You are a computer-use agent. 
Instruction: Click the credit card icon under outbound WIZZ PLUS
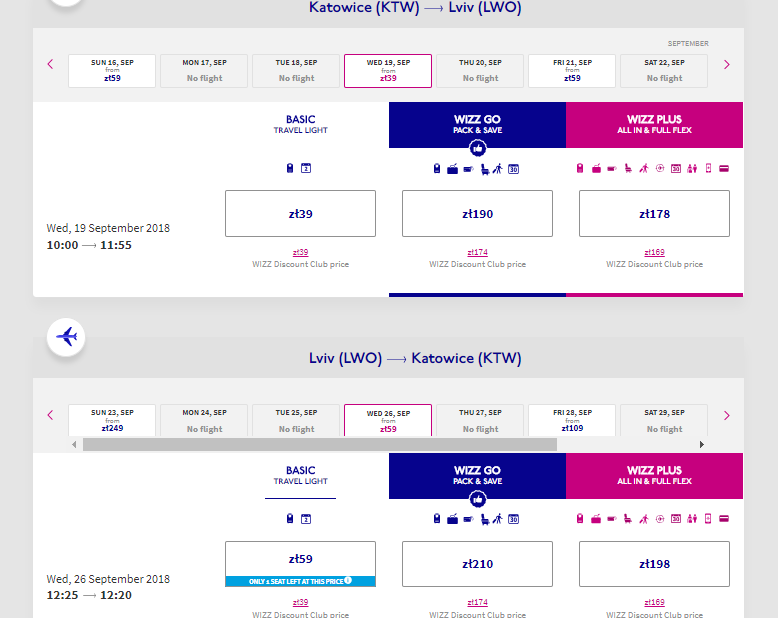coord(724,168)
